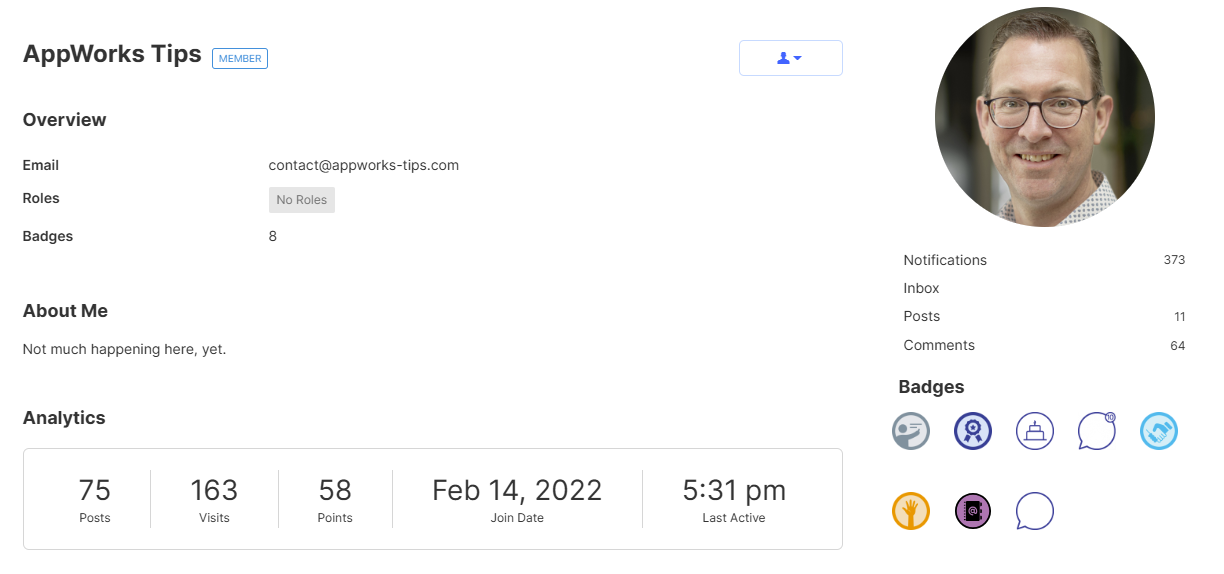Click the MEMBER rank label
Viewport: 1224px width, 574px height.
(x=240, y=58)
